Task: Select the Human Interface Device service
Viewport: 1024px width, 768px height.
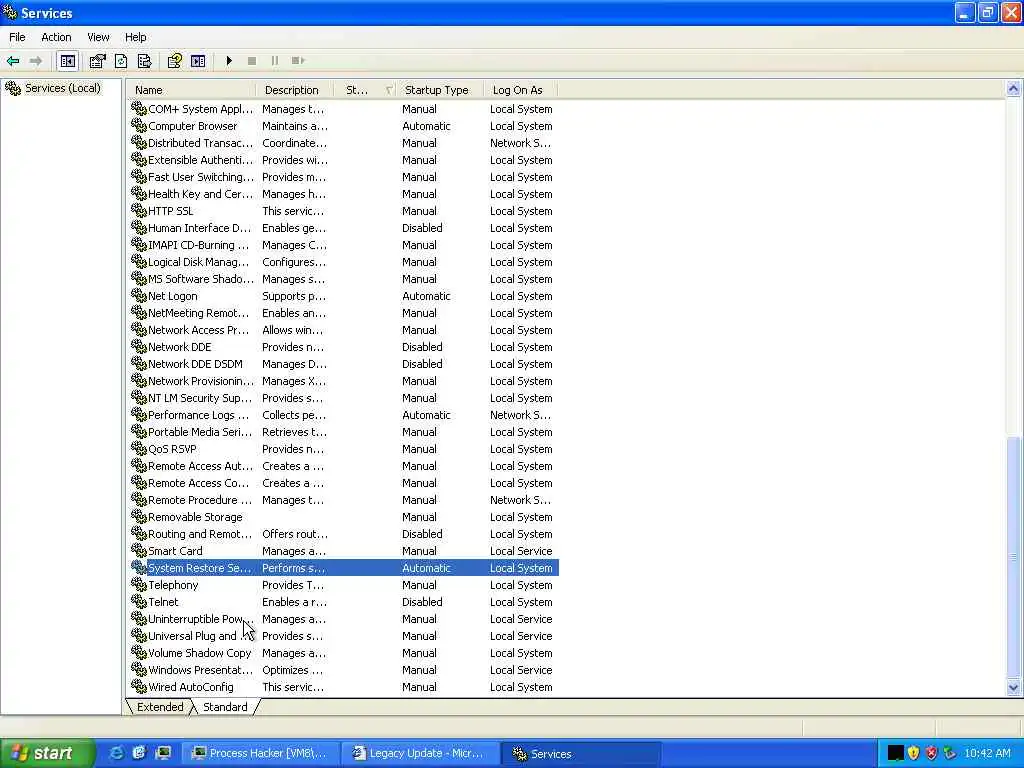Action: click(x=344, y=228)
